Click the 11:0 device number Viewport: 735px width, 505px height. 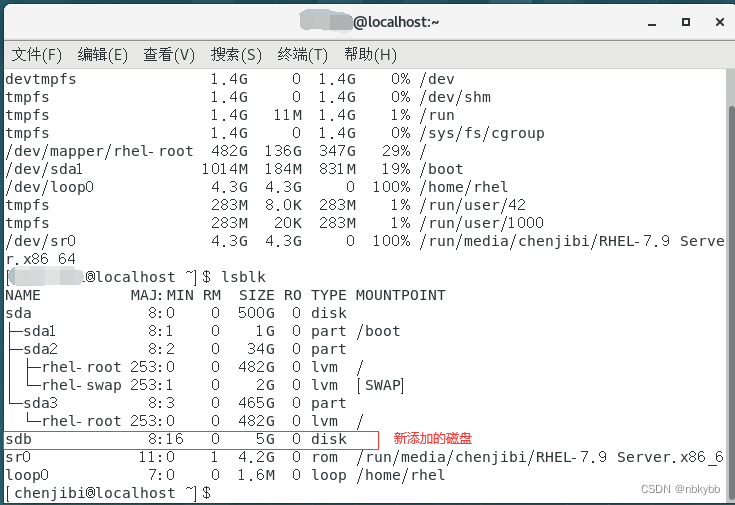click(157, 457)
